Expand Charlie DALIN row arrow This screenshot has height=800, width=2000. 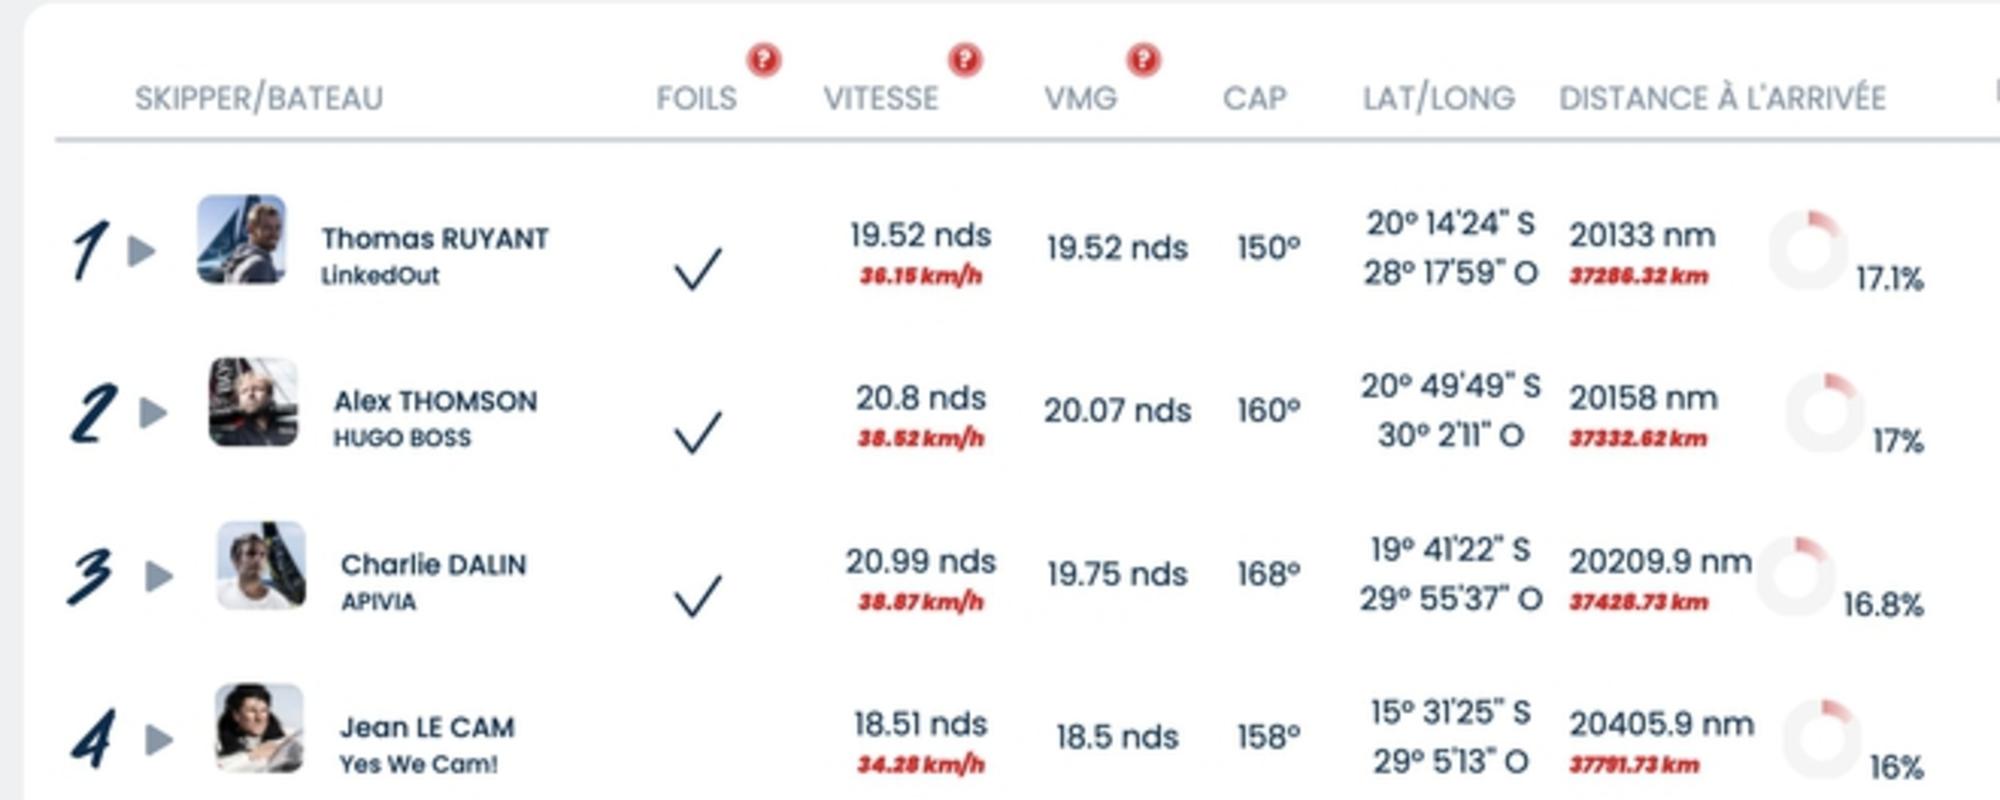click(x=159, y=575)
